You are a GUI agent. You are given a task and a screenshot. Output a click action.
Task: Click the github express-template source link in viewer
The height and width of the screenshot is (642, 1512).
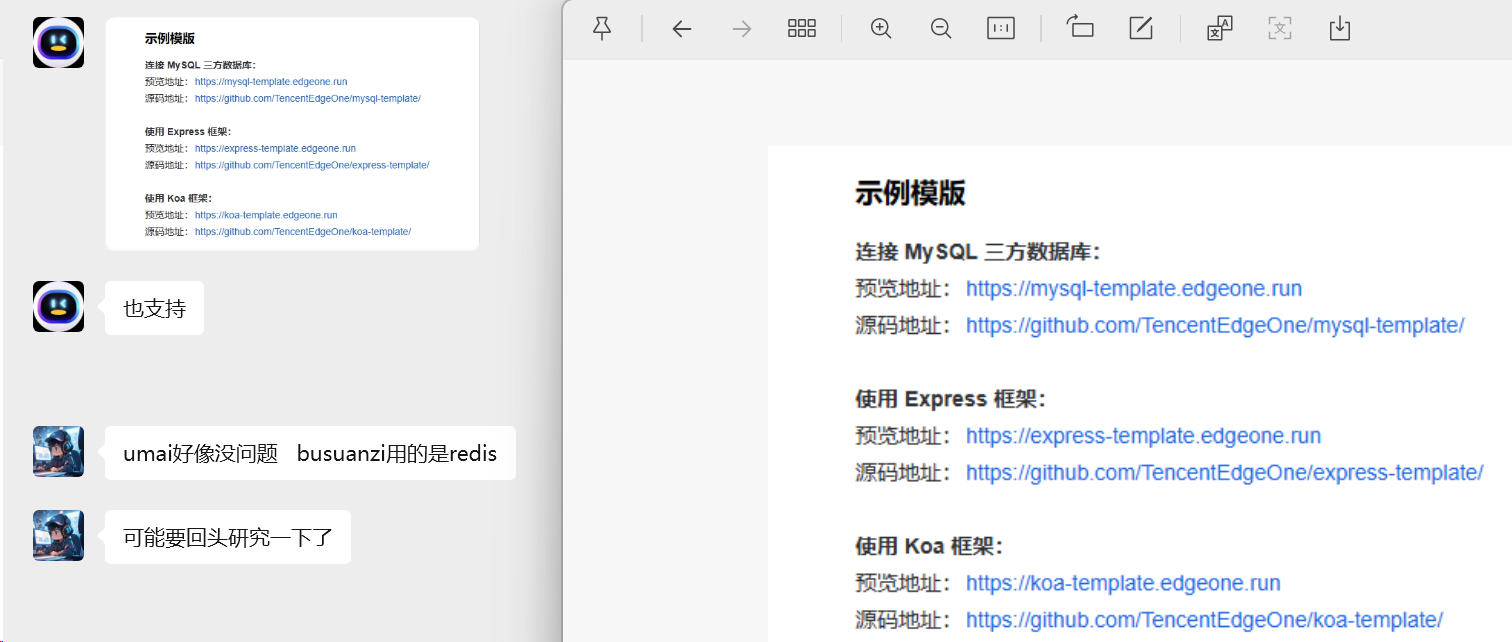(x=1224, y=472)
